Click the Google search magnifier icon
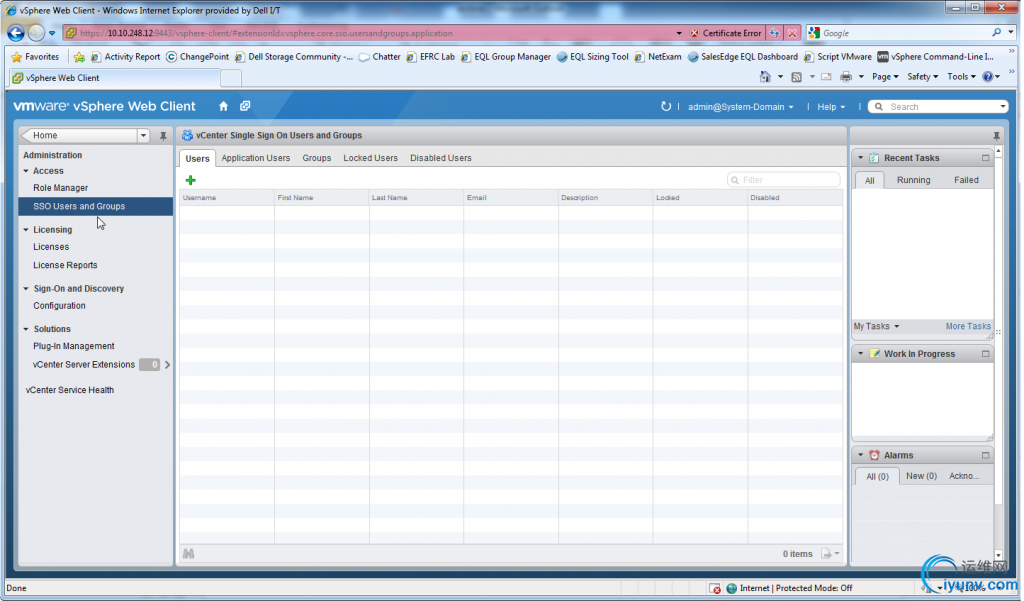 [x=996, y=33]
